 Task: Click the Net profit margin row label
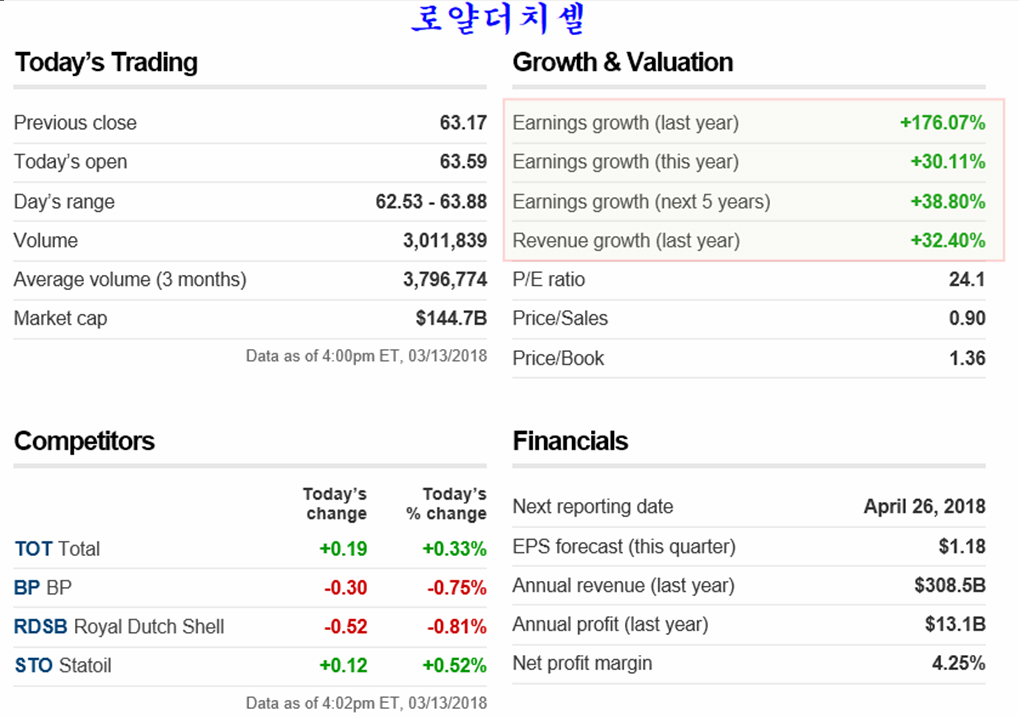coord(582,664)
